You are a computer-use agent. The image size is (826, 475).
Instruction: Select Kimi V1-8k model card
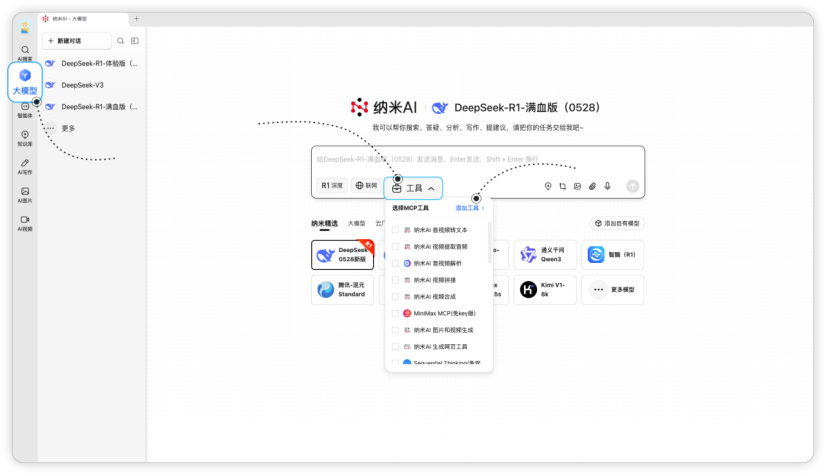click(x=545, y=290)
